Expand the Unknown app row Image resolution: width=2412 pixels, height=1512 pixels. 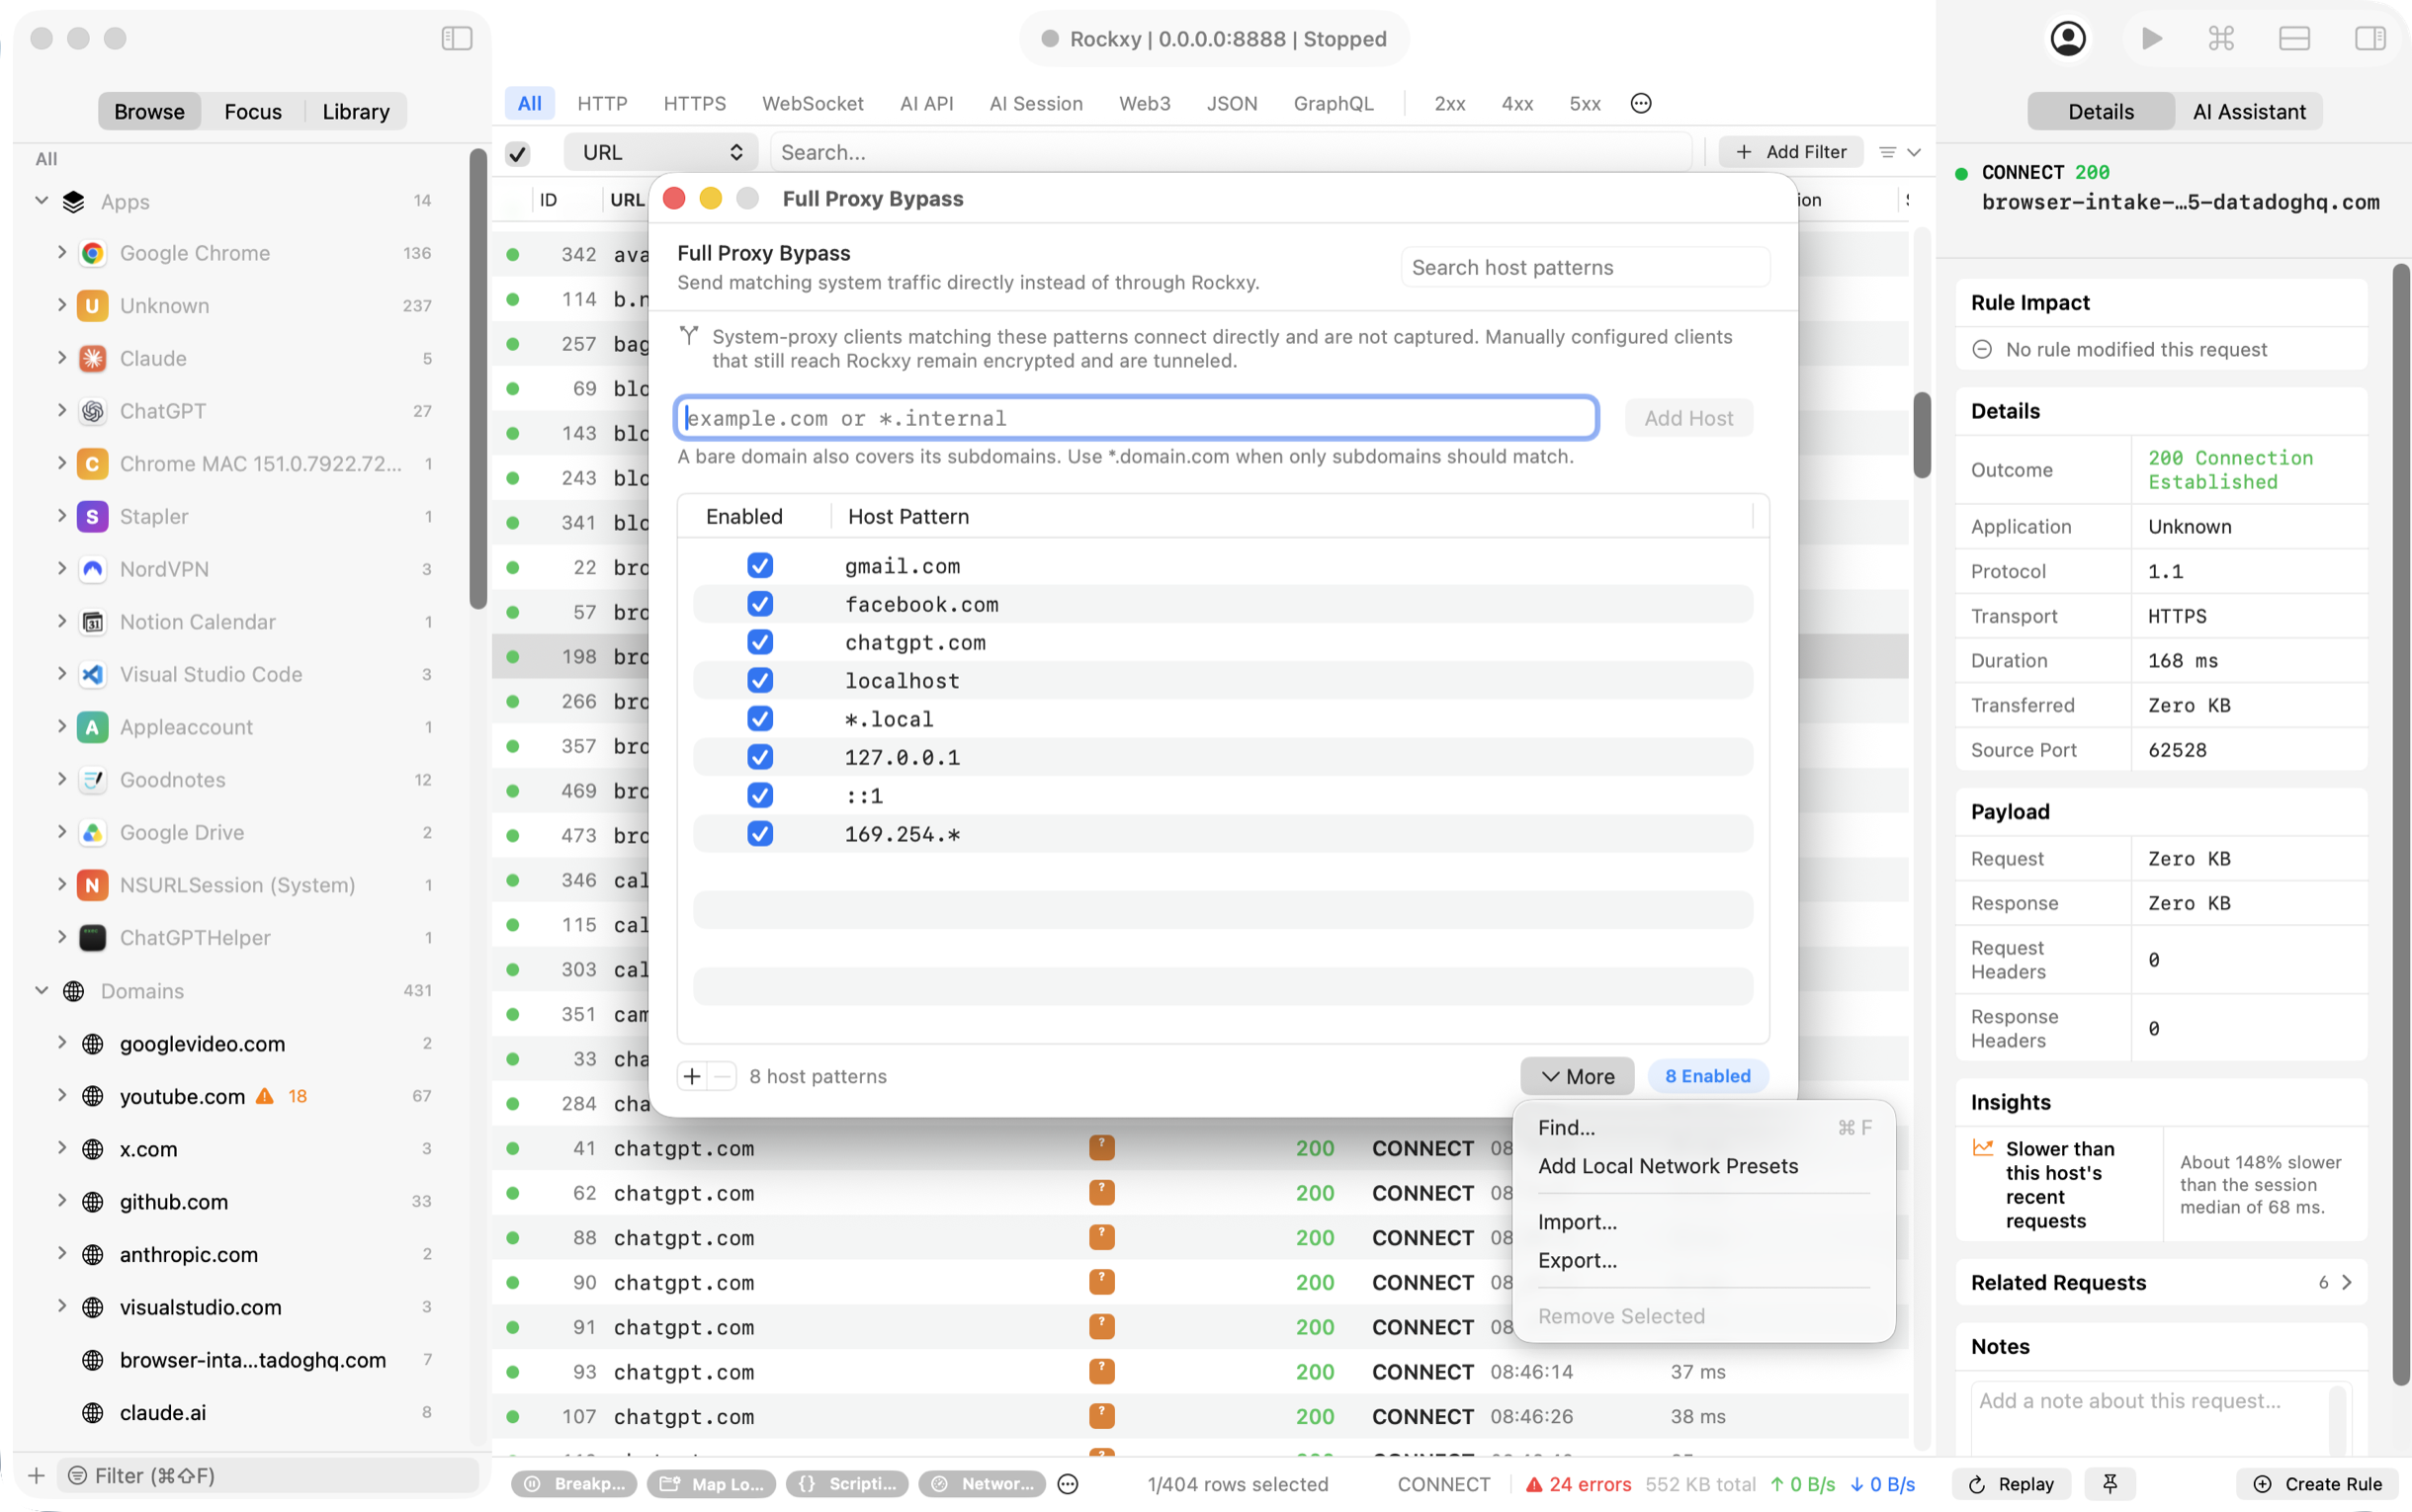tap(62, 305)
